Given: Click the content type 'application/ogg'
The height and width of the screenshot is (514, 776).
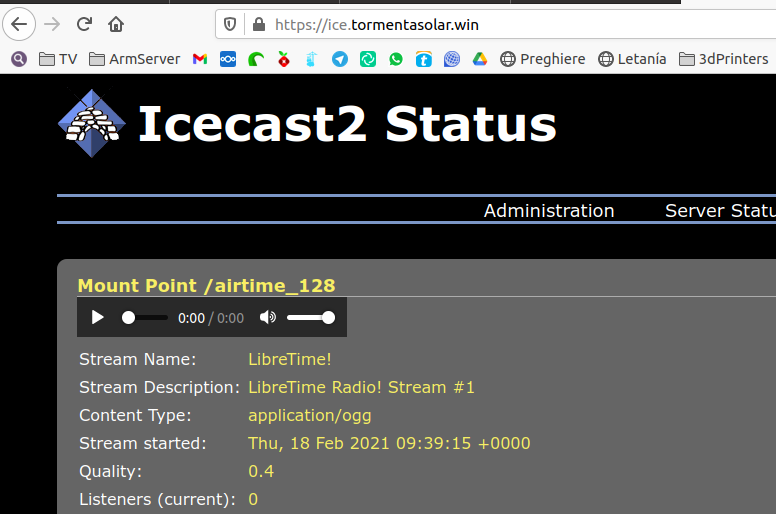Looking at the screenshot, I should point(310,416).
